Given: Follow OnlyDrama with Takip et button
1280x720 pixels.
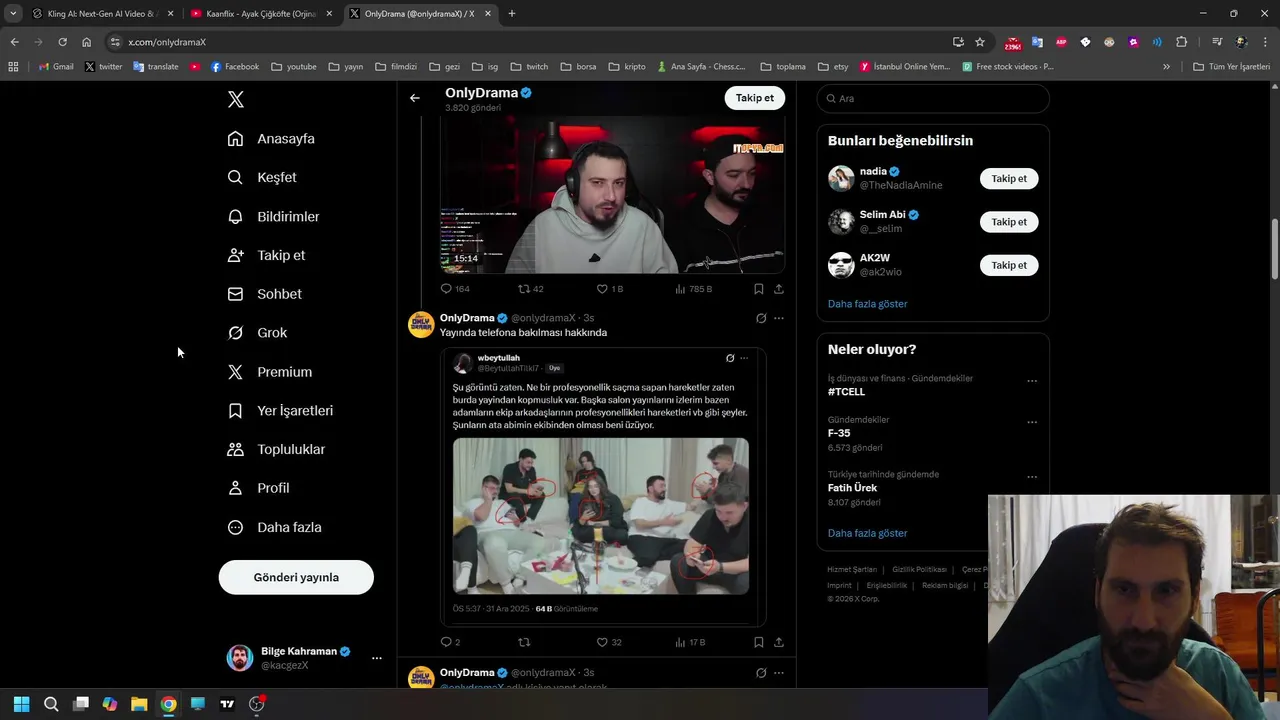Looking at the screenshot, I should pyautogui.click(x=755, y=98).
